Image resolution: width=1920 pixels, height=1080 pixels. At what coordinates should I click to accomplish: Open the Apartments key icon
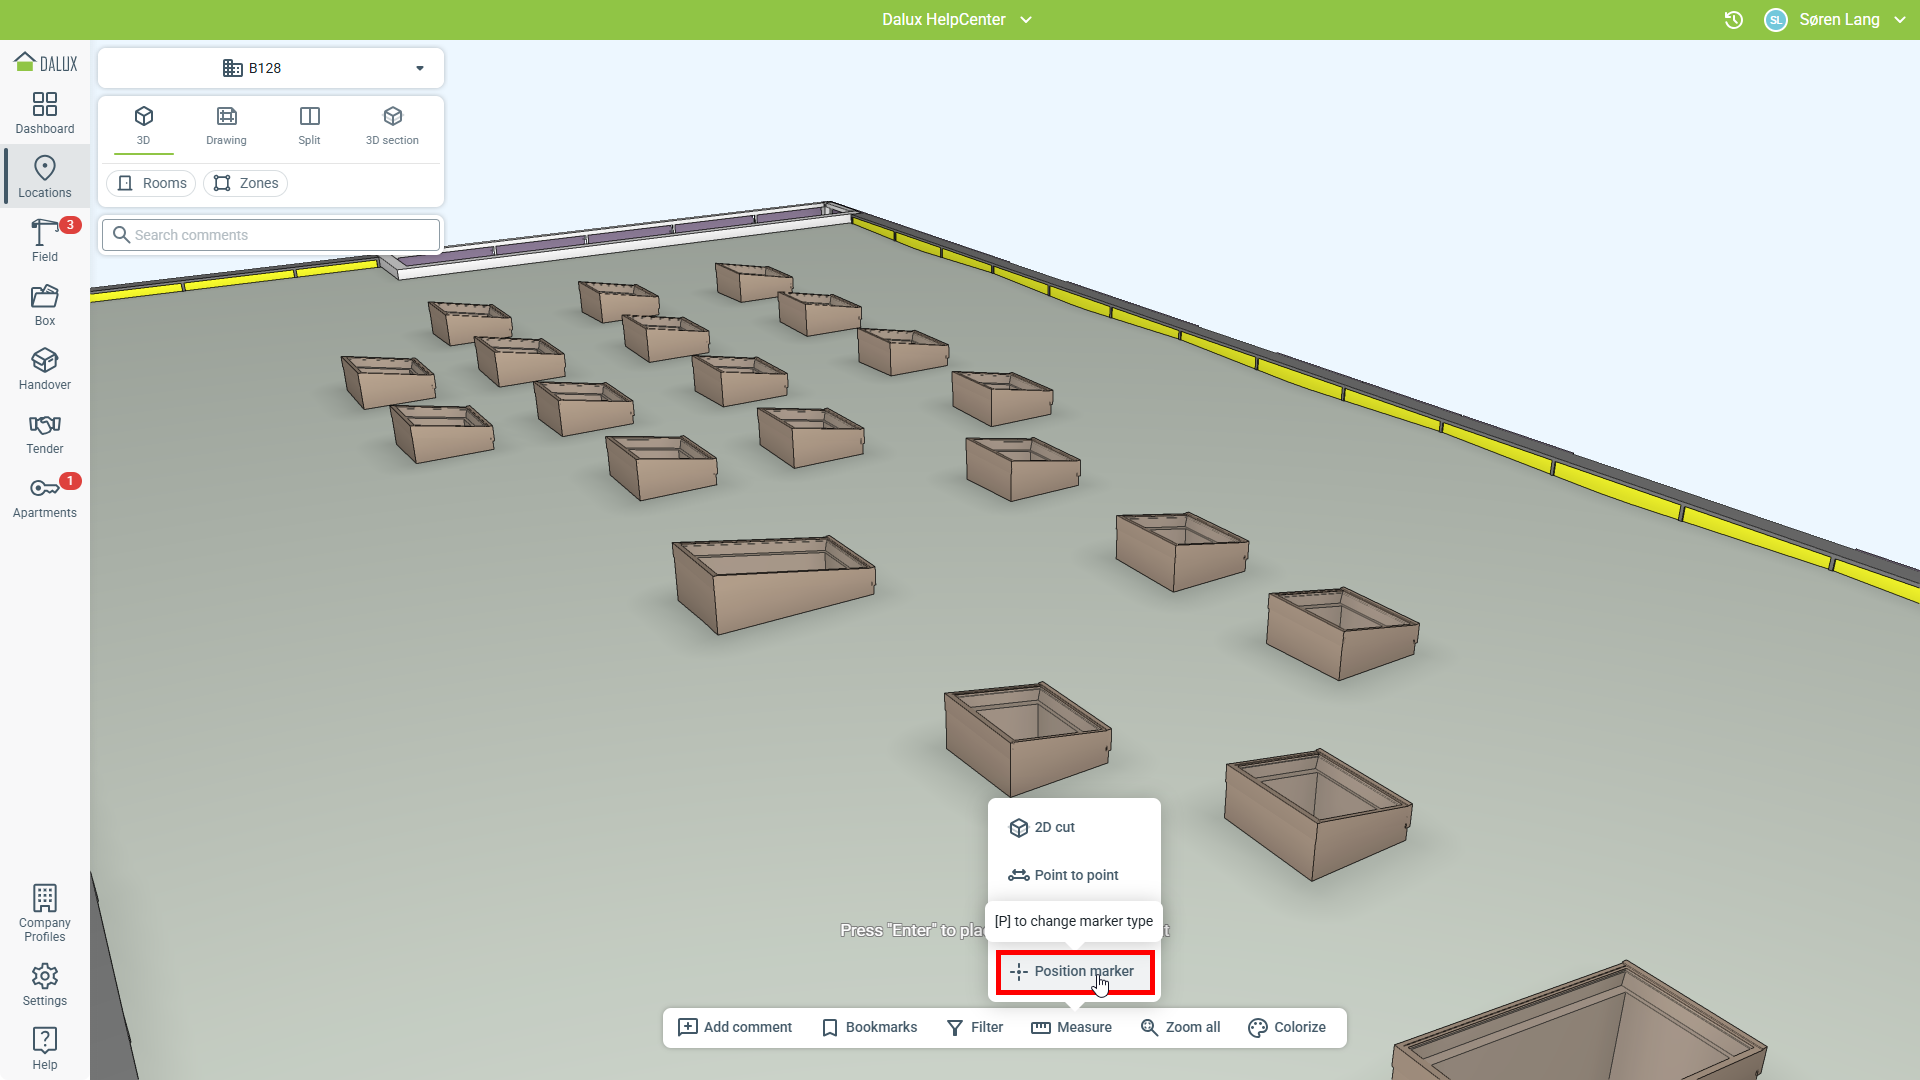point(44,497)
